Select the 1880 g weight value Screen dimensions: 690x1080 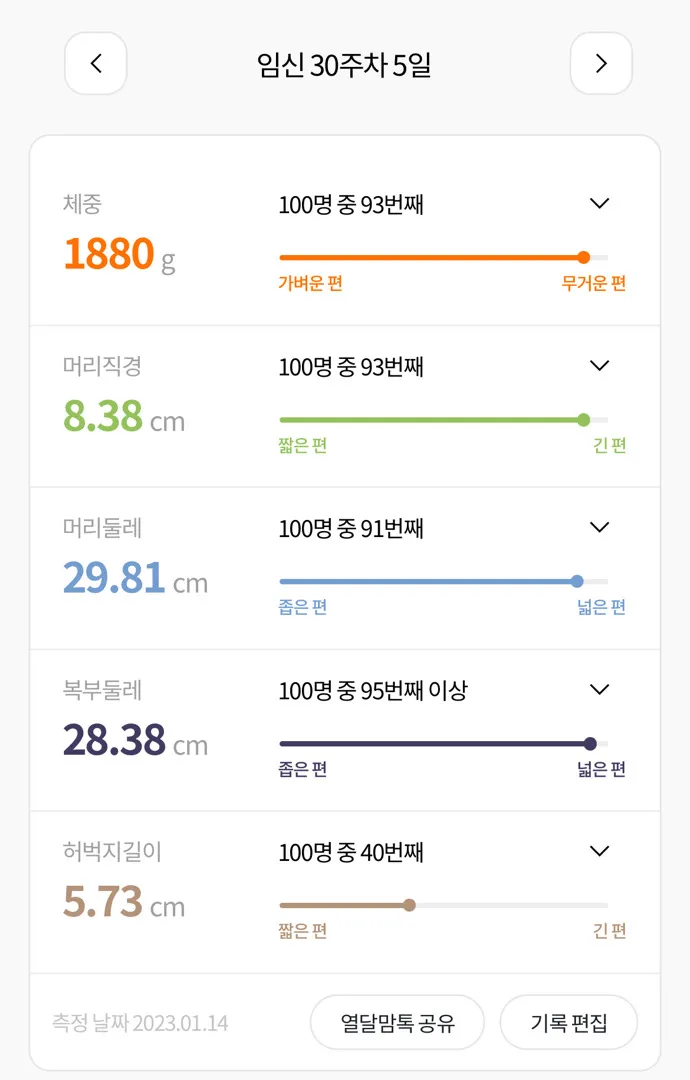[x=120, y=254]
